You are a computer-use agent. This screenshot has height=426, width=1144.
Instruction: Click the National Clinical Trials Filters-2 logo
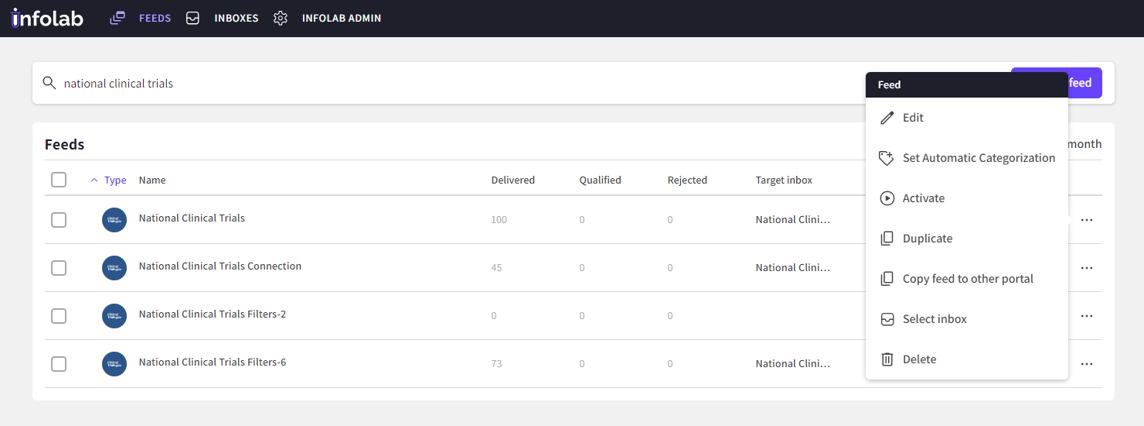[115, 316]
